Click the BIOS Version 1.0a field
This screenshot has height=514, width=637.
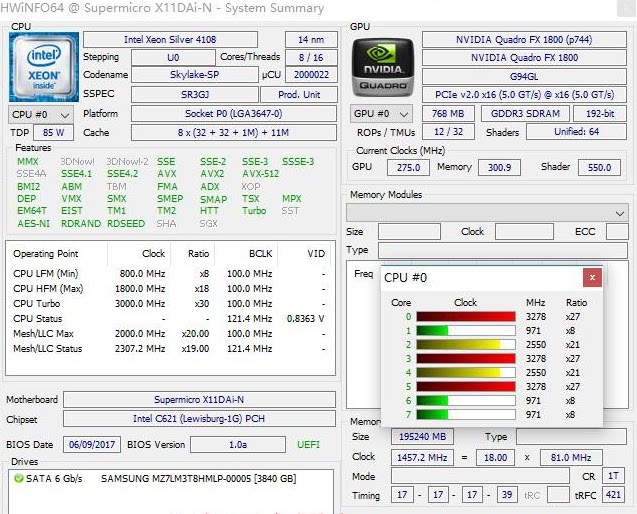point(238,445)
